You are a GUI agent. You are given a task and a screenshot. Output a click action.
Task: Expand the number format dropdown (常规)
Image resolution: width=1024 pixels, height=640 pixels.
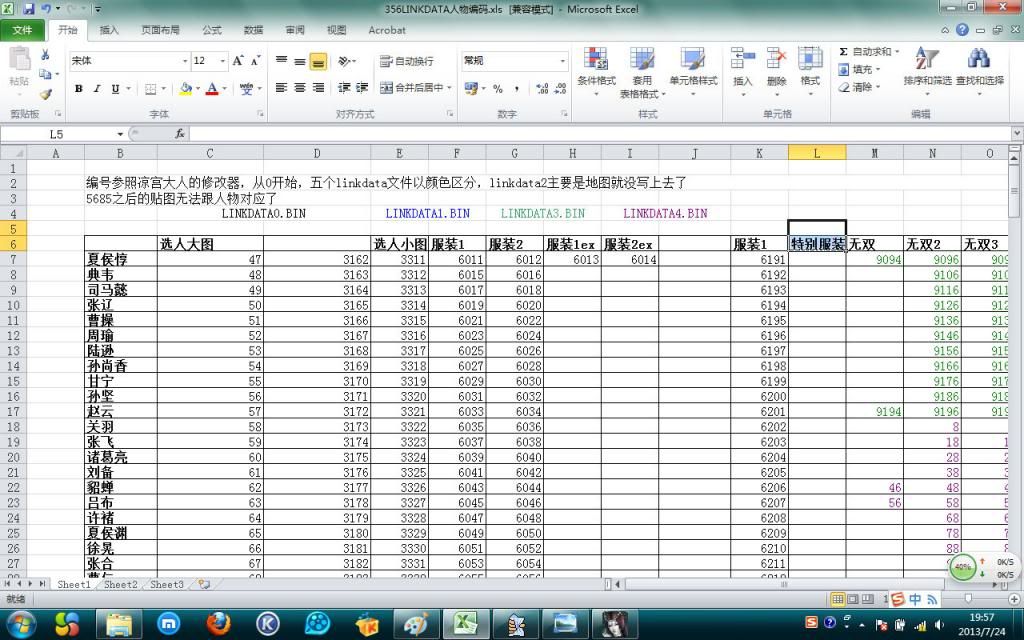563,61
